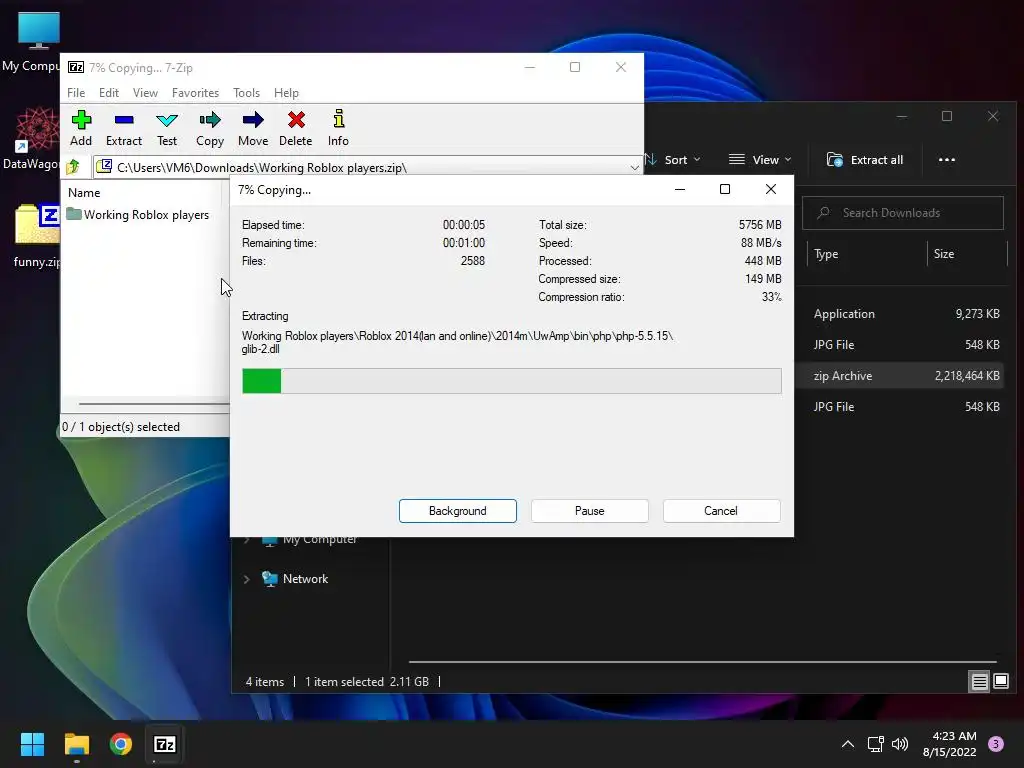Open File Explorer from the taskbar

[x=76, y=744]
